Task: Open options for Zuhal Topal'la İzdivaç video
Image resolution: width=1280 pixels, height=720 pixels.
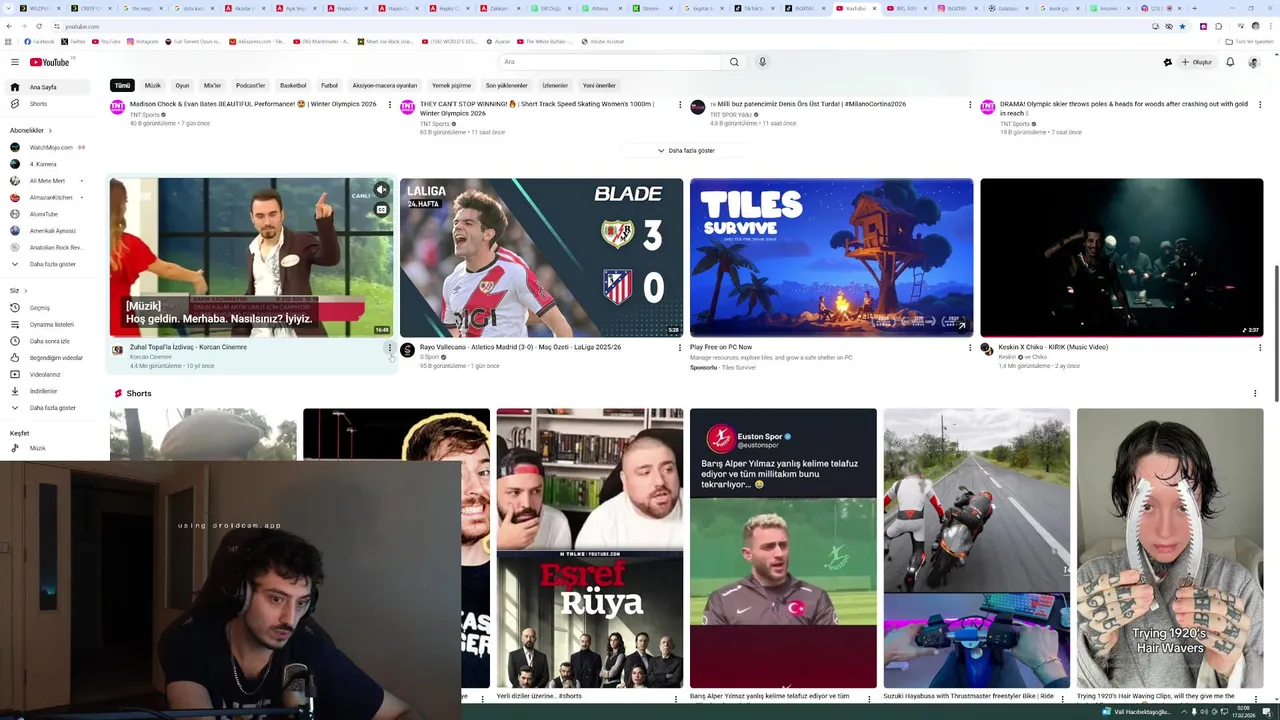Action: 390,348
